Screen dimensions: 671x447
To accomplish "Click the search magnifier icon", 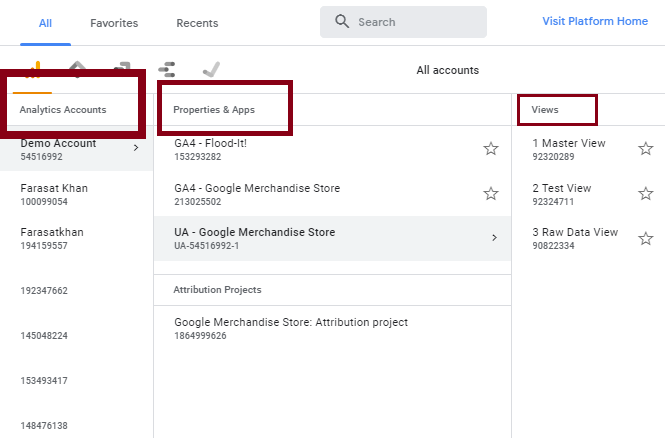I will (342, 21).
